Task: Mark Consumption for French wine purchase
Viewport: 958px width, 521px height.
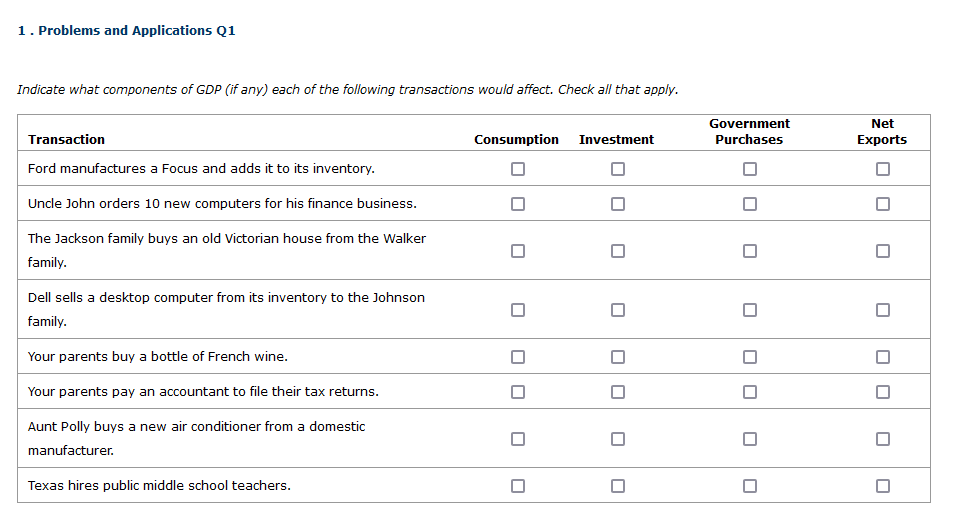Action: pyautogui.click(x=517, y=357)
